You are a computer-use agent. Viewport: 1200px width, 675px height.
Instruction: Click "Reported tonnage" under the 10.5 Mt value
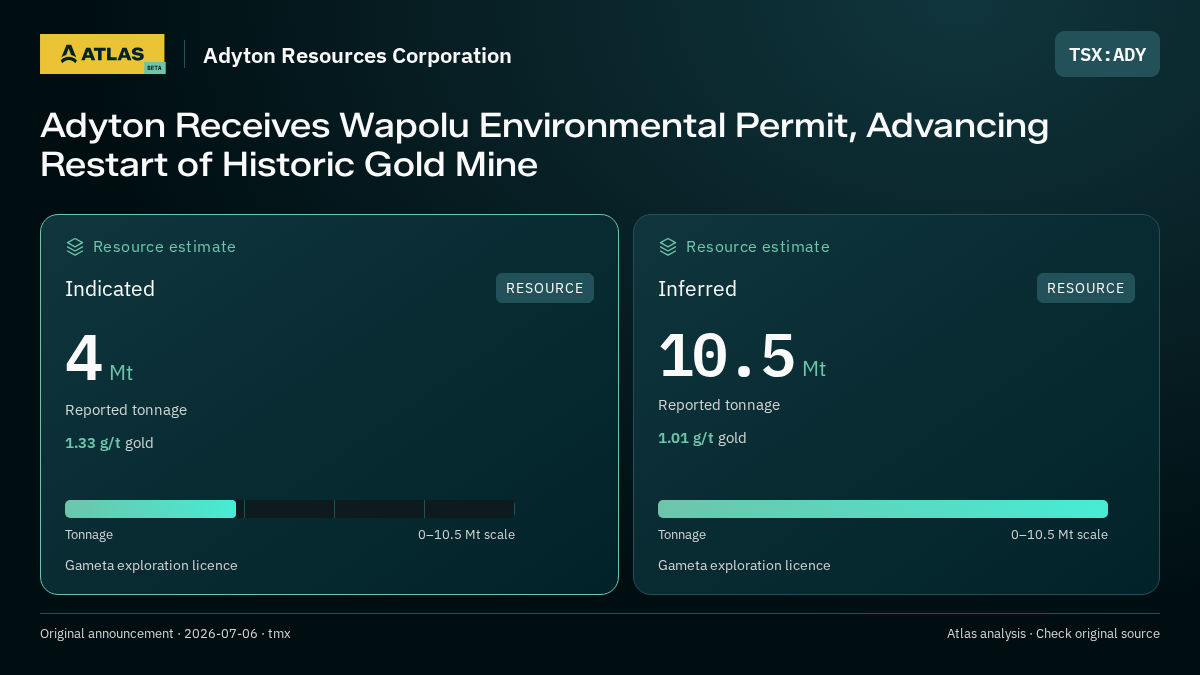coord(719,405)
